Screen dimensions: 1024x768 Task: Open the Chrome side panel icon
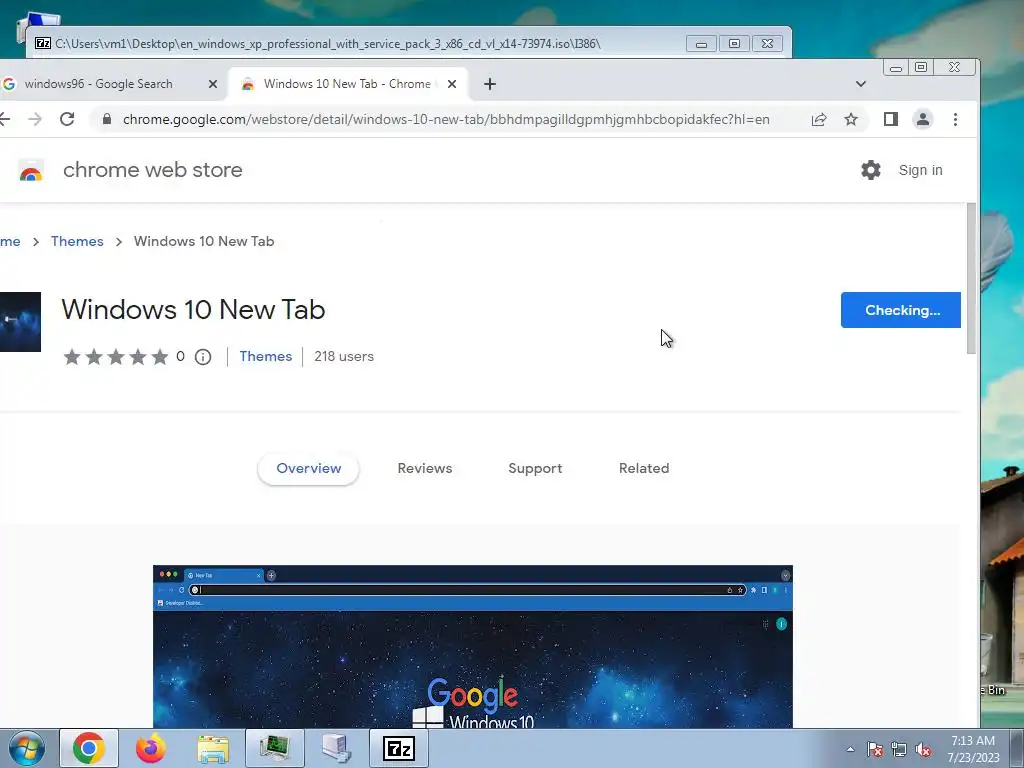click(891, 119)
